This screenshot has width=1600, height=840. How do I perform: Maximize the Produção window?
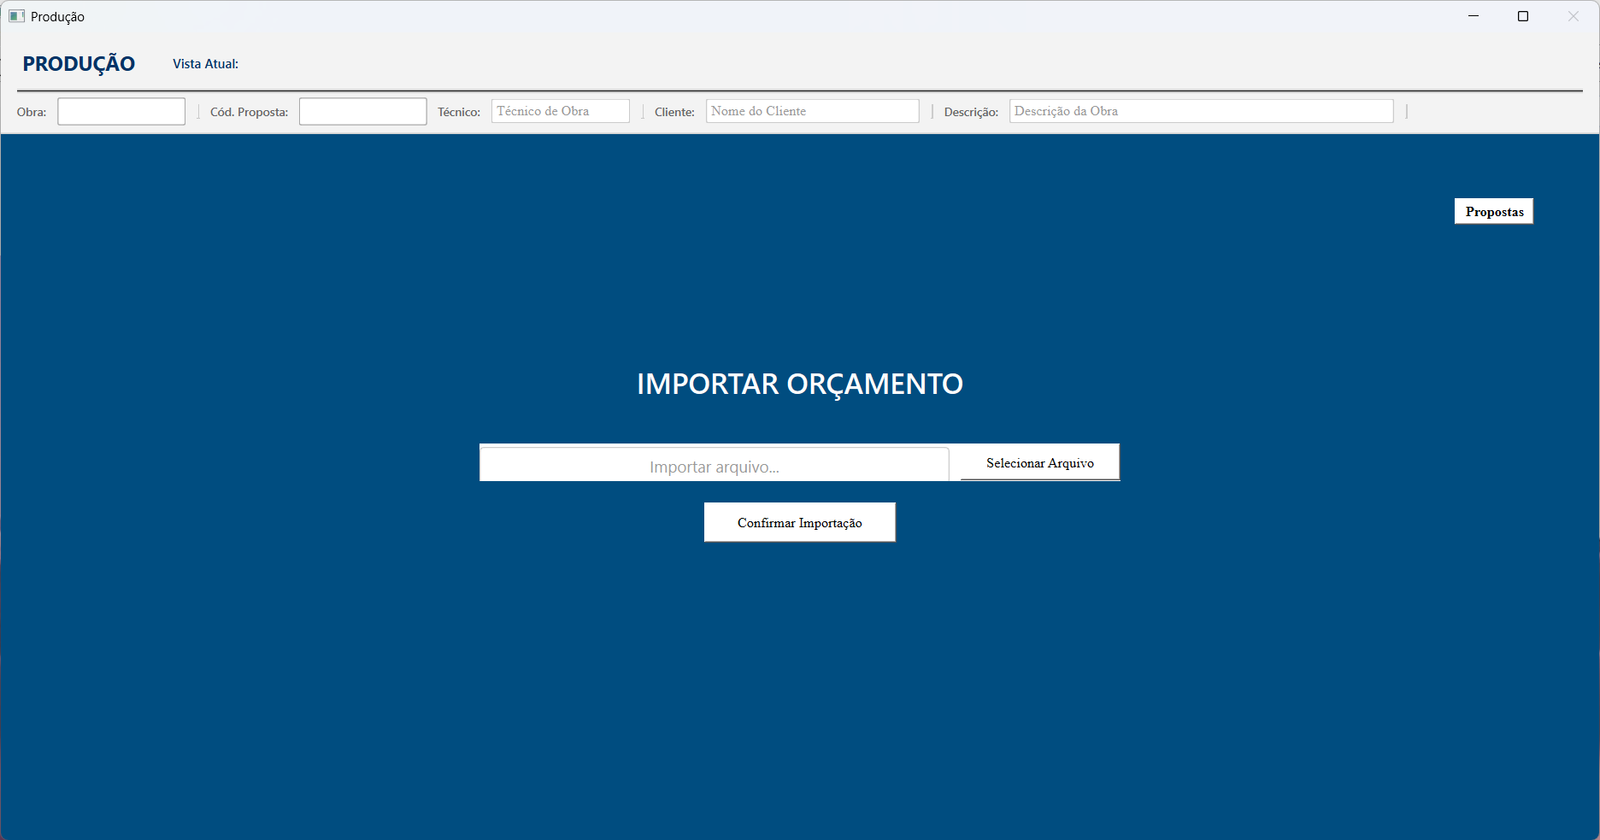(x=1523, y=16)
